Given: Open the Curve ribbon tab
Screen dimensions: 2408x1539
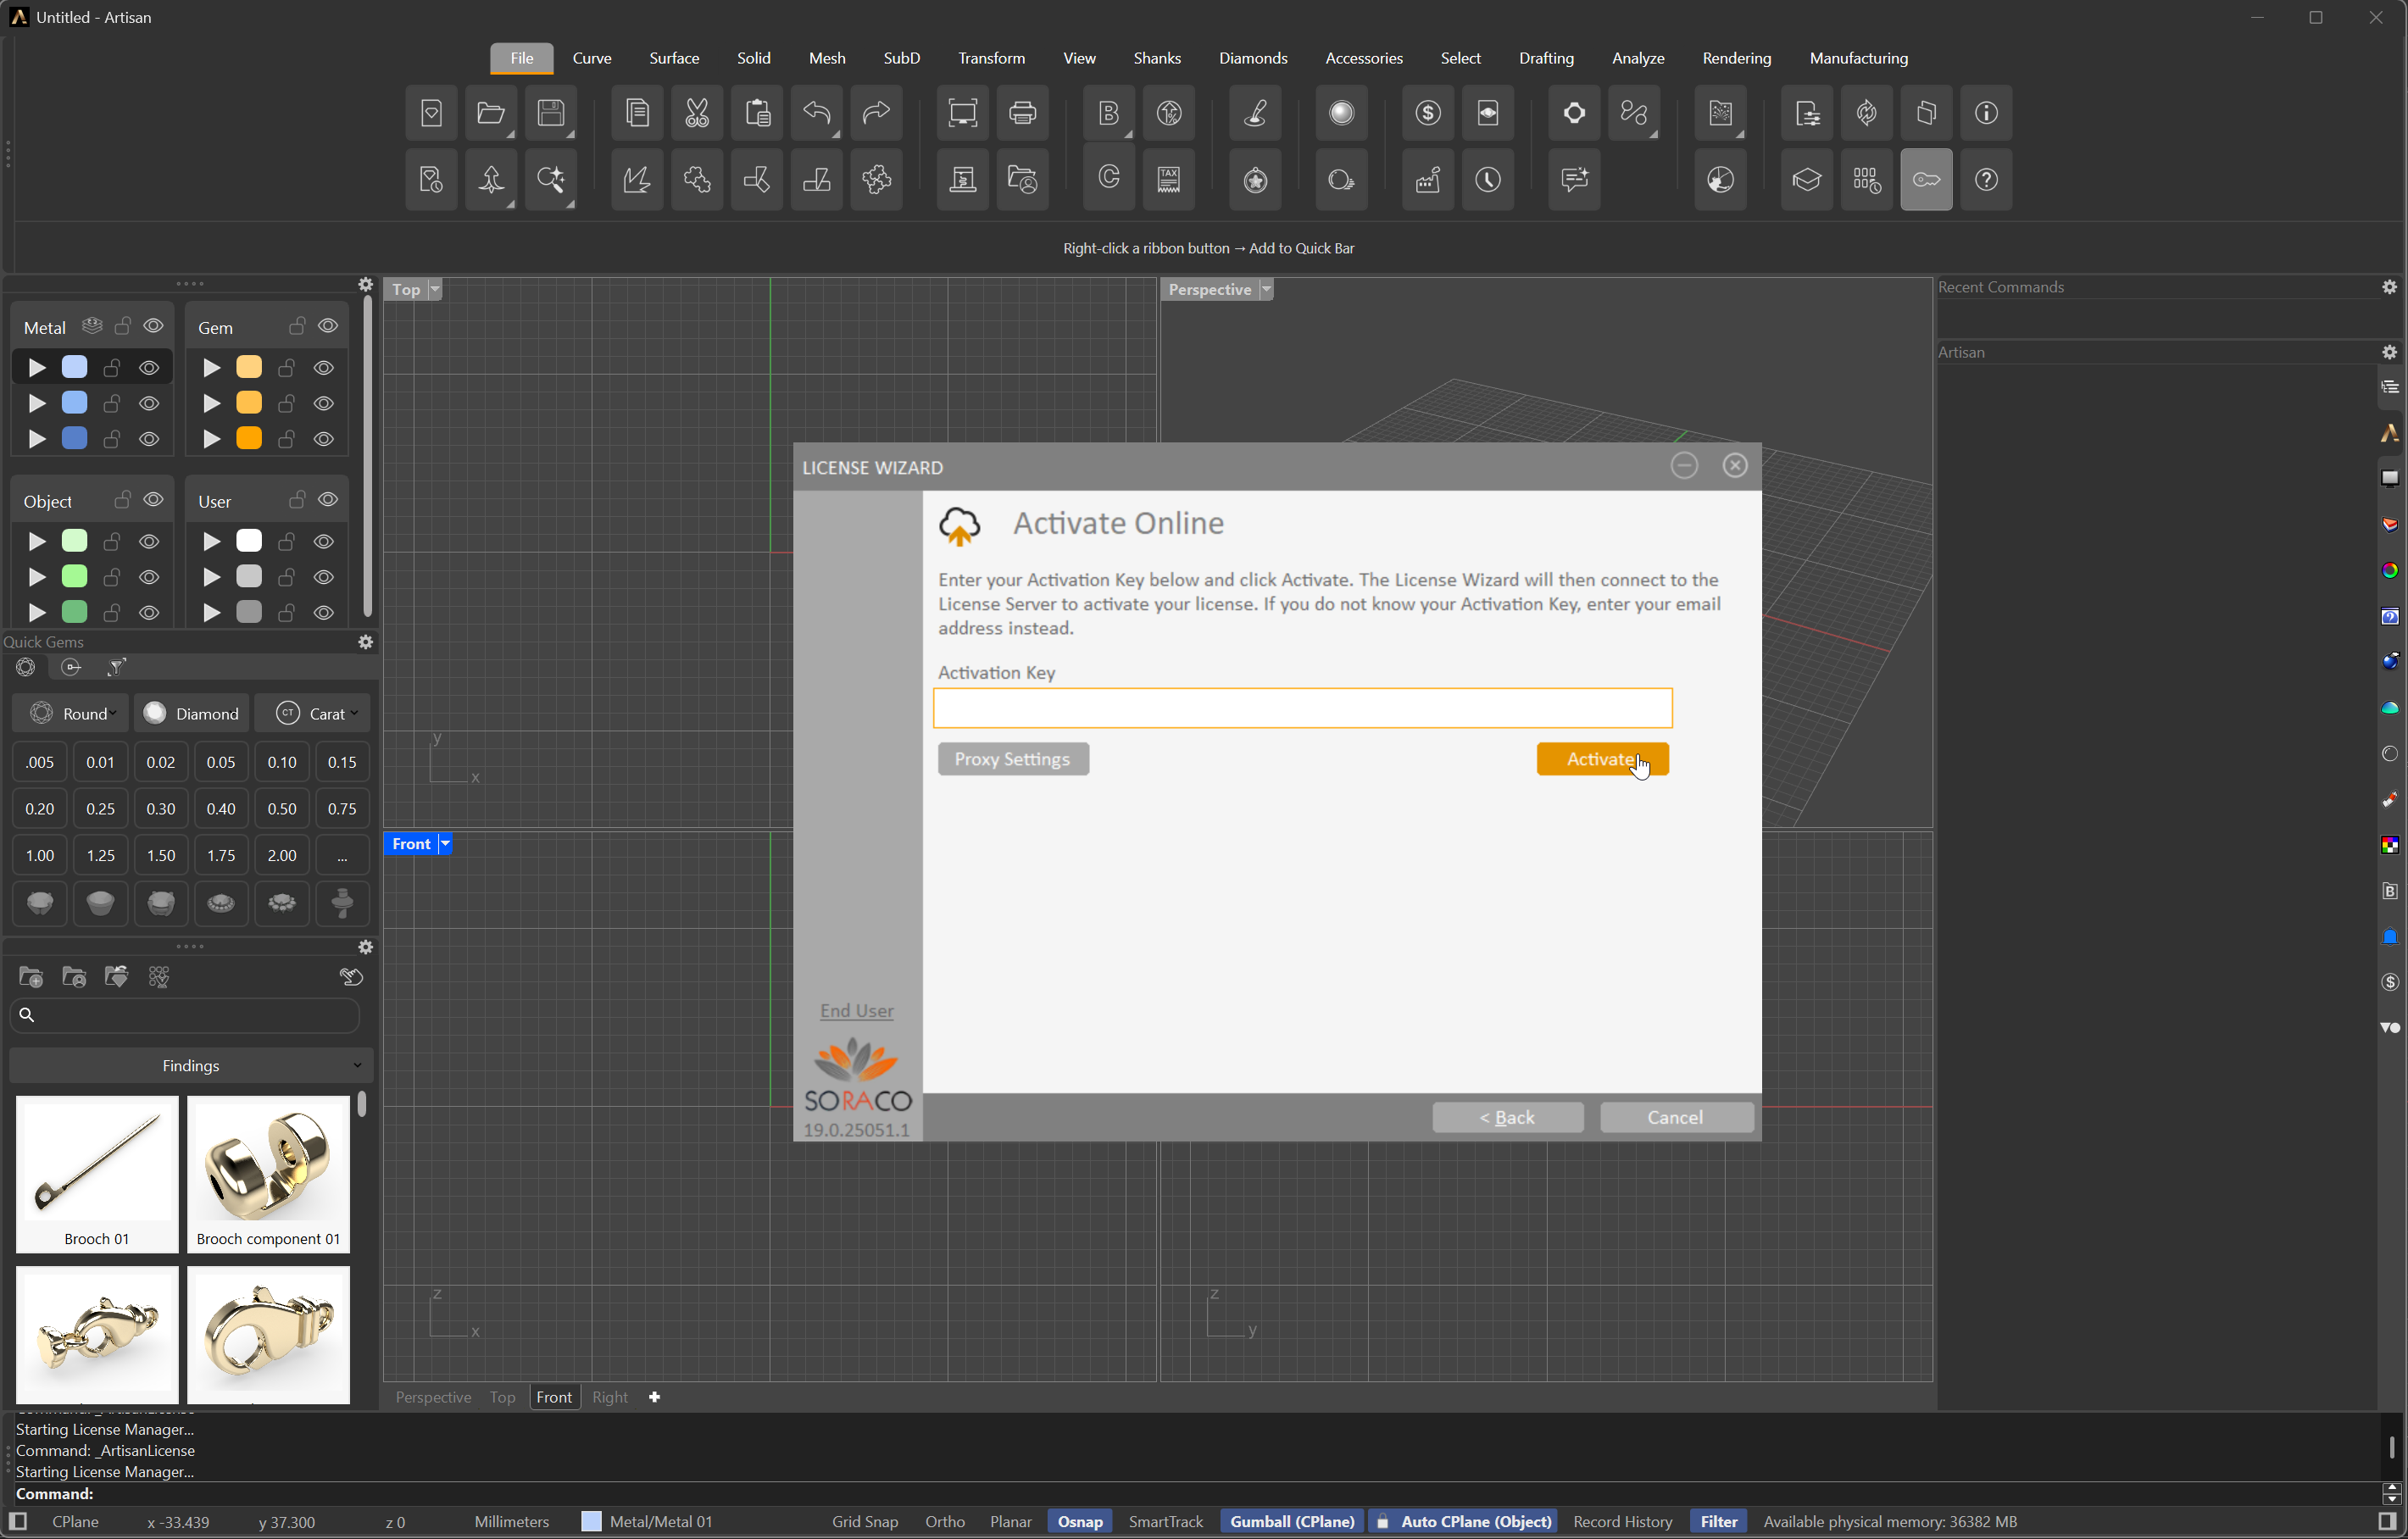Looking at the screenshot, I should (592, 58).
